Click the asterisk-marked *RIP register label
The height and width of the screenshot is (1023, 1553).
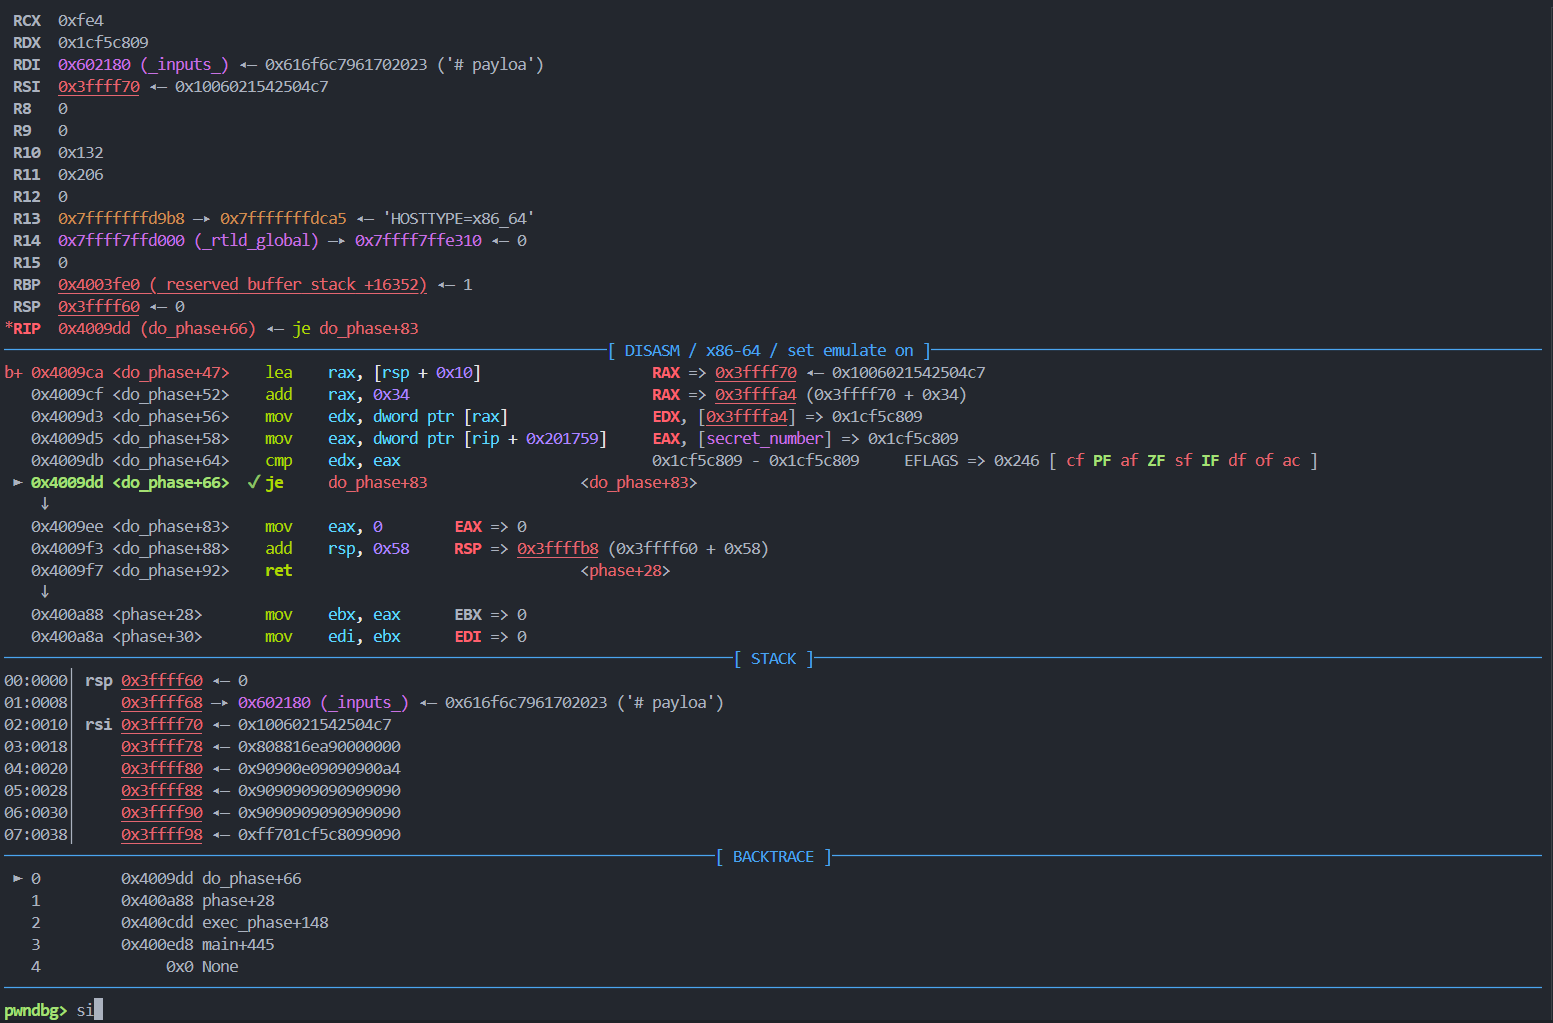coord(23,329)
